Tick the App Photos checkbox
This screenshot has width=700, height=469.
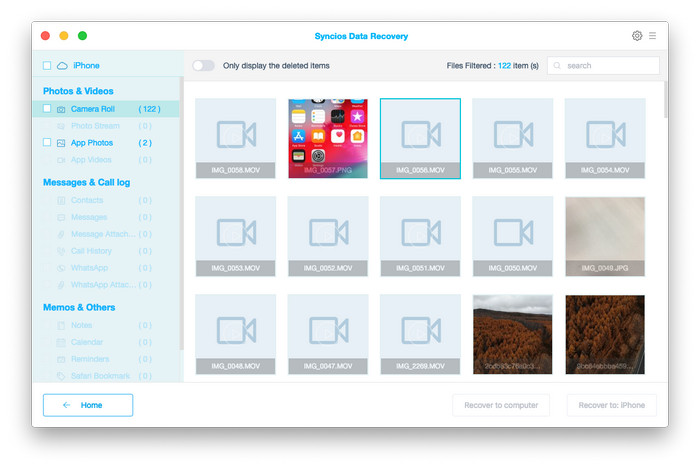tap(47, 142)
